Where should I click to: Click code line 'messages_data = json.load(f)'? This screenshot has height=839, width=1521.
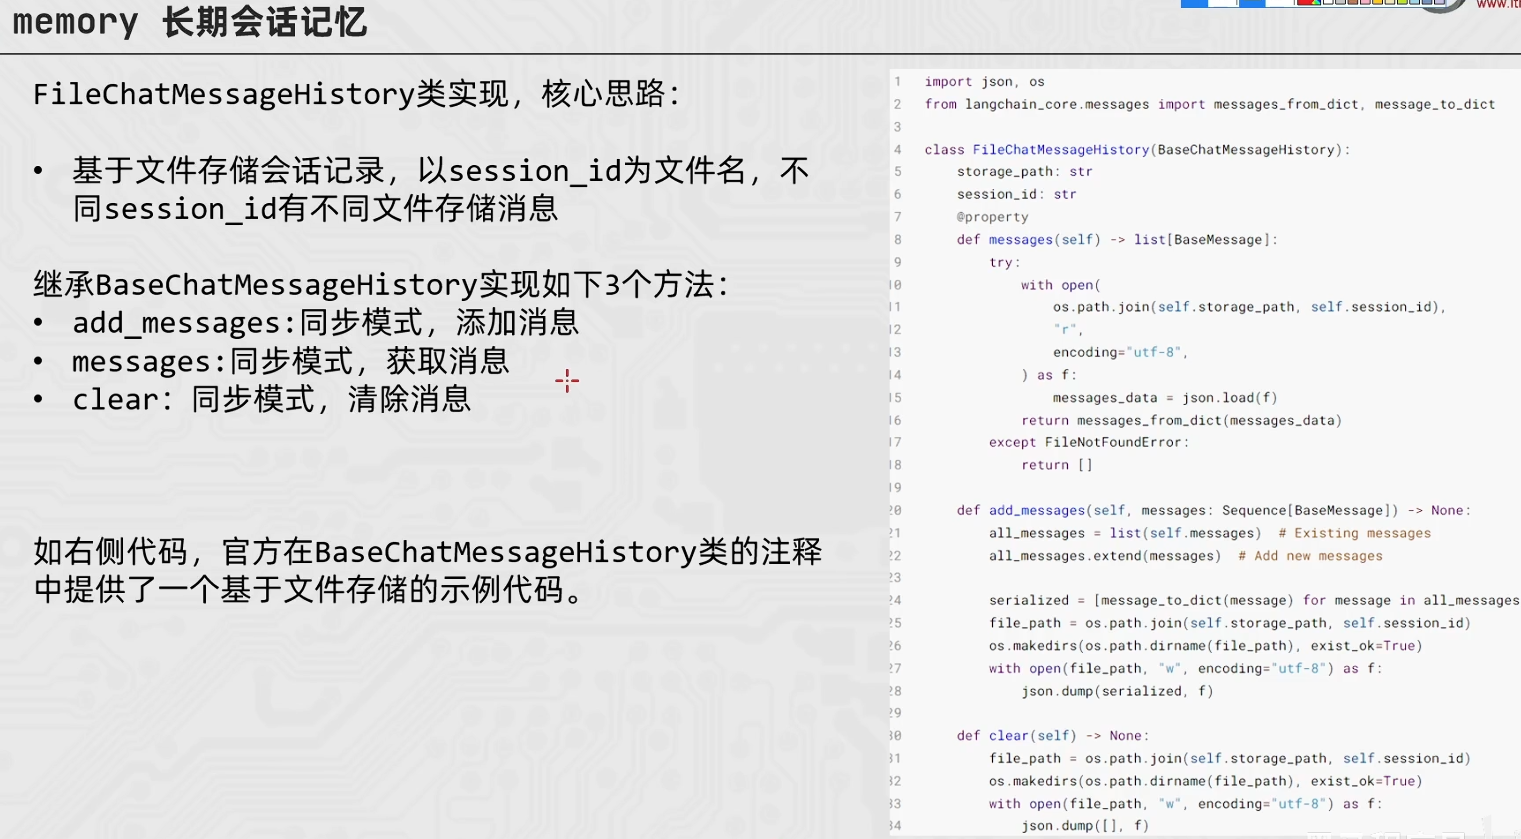[x=1165, y=398]
